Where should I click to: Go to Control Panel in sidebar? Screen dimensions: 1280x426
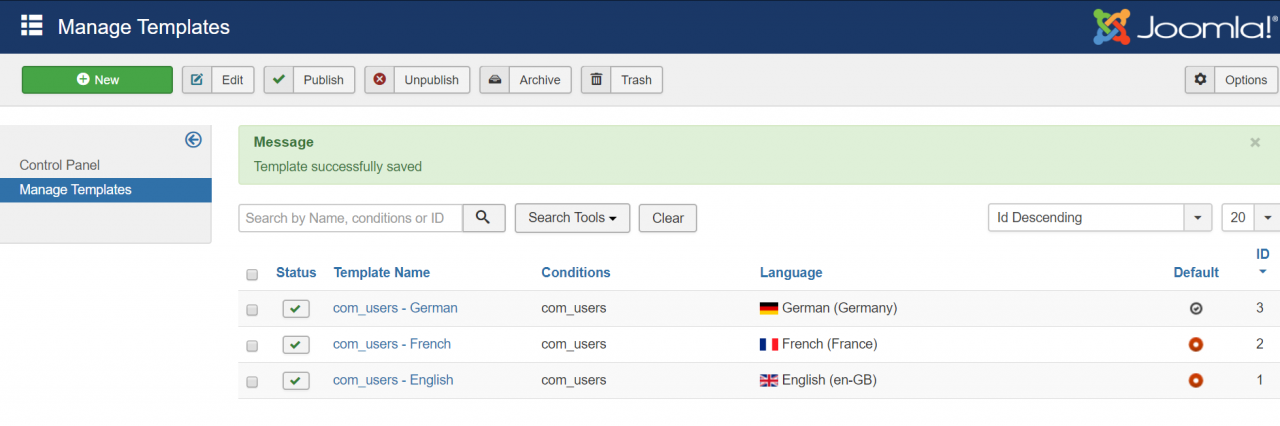(x=60, y=165)
